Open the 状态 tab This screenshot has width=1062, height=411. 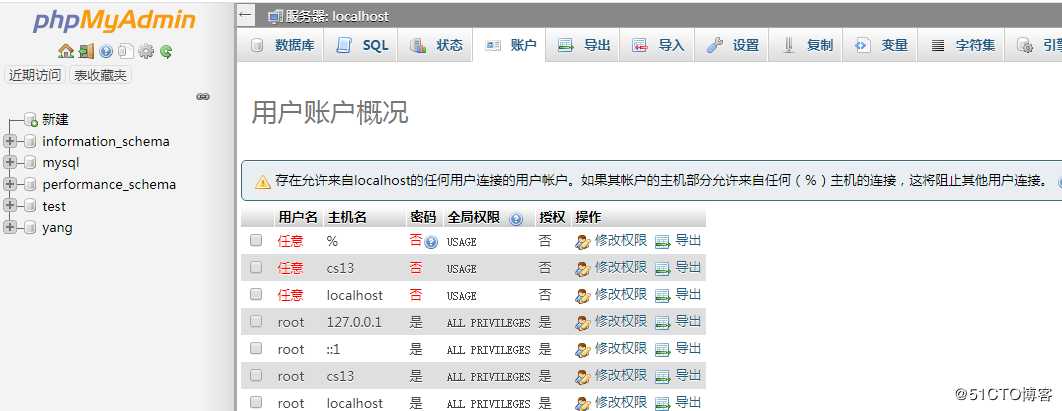[436, 45]
